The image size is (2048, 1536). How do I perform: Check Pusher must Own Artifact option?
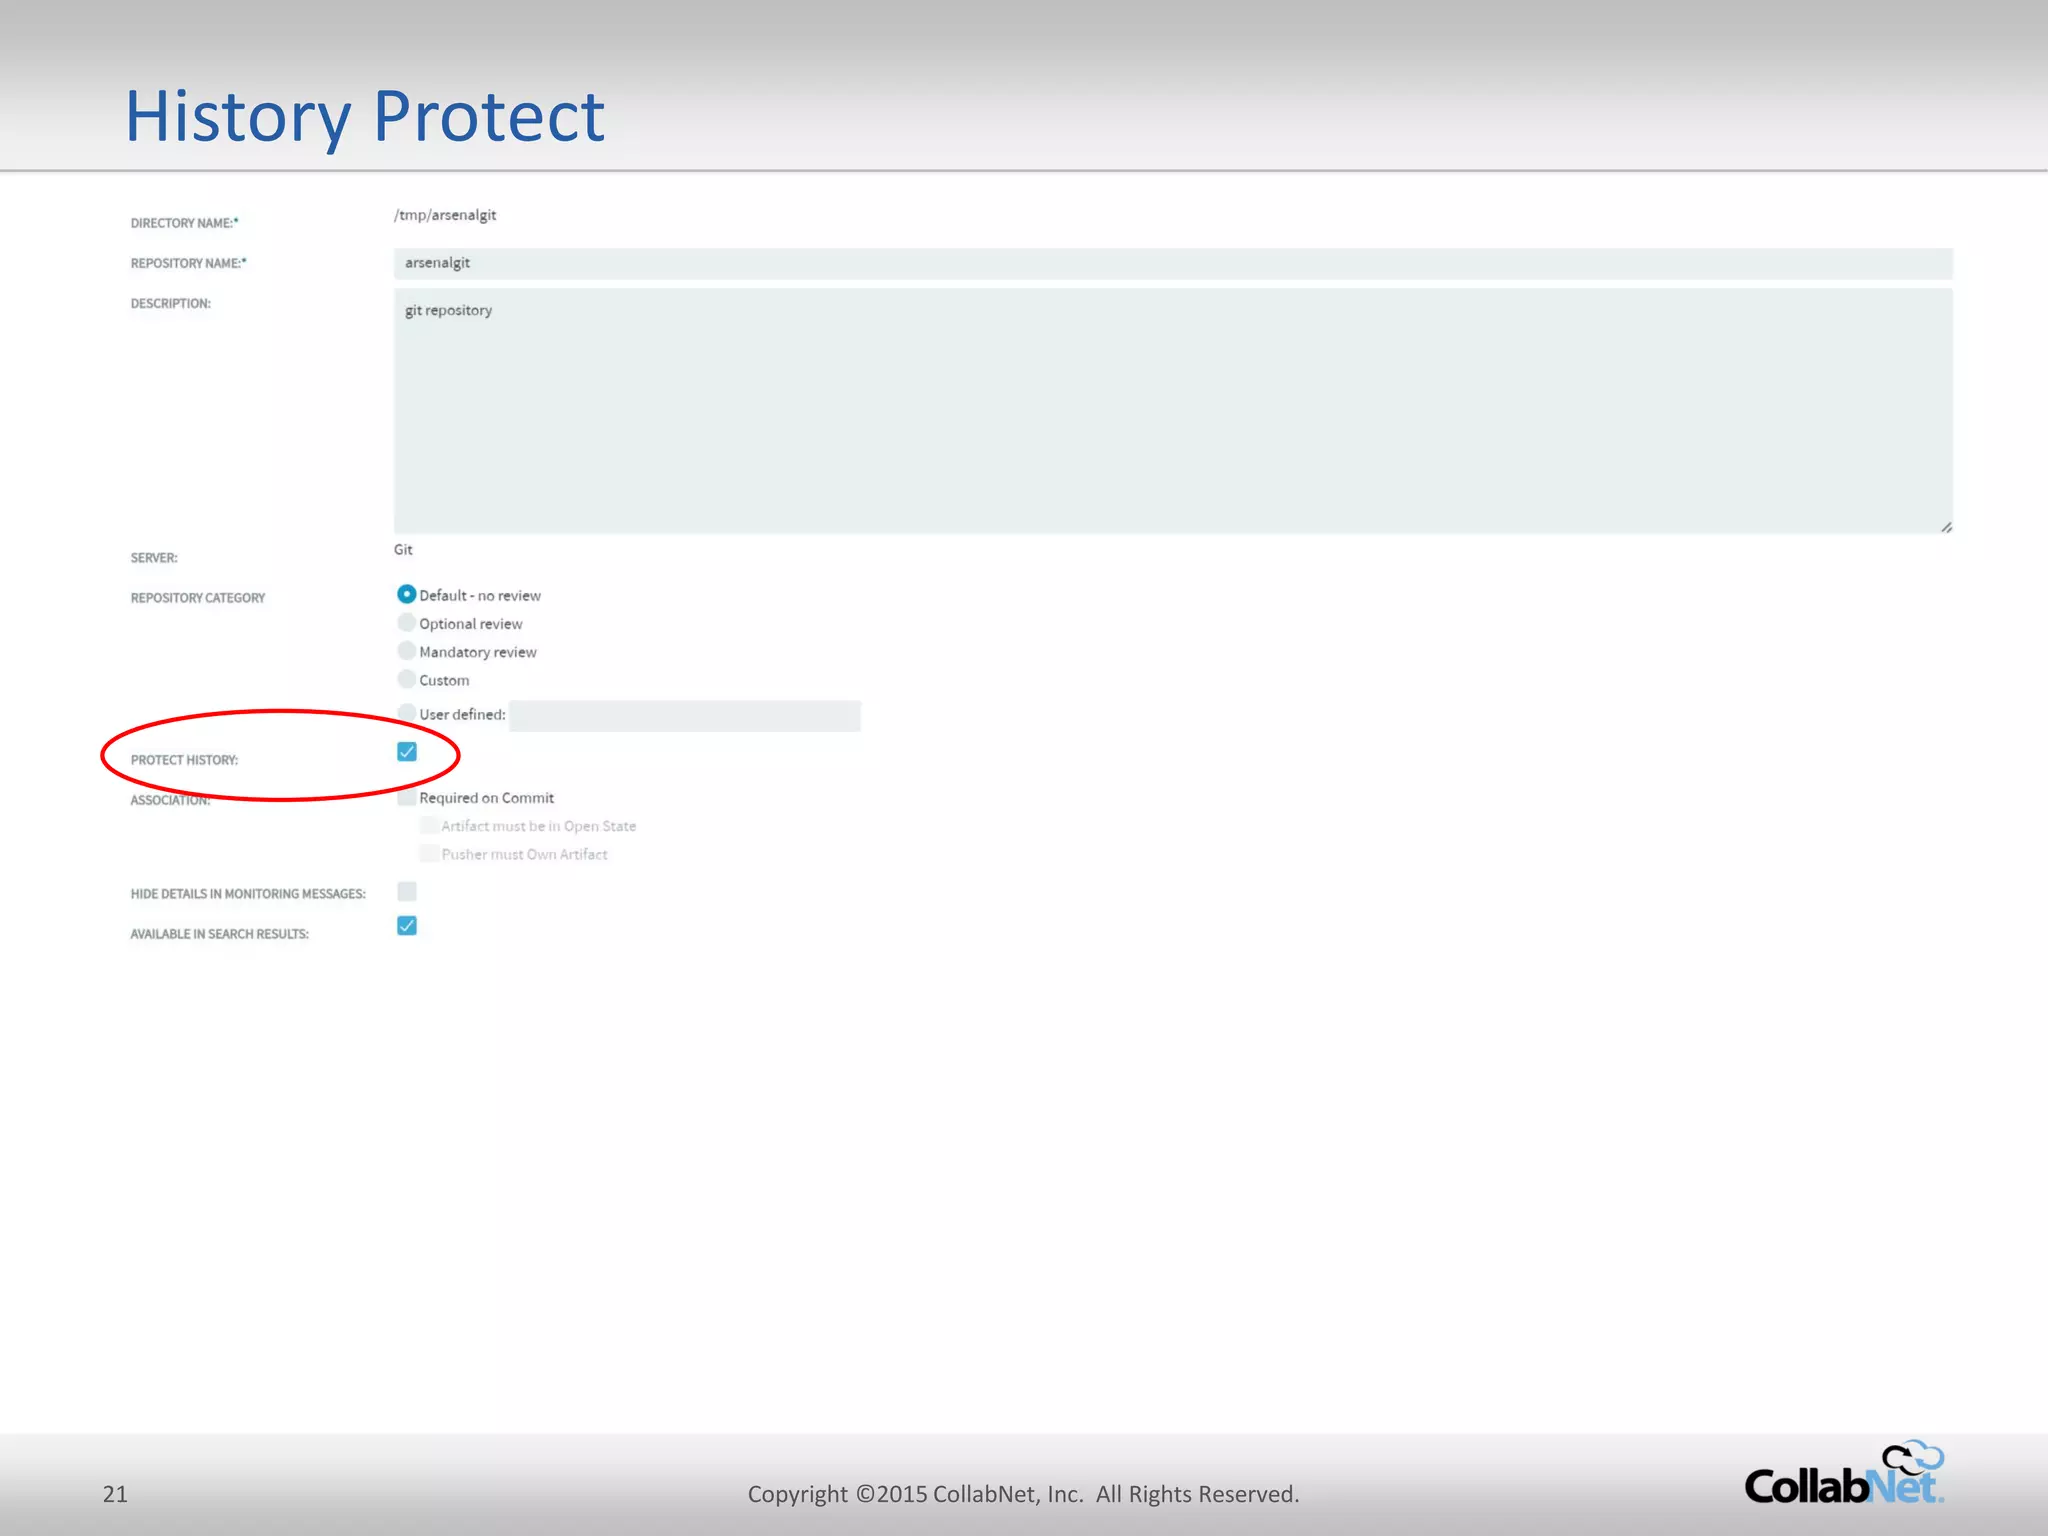[429, 854]
